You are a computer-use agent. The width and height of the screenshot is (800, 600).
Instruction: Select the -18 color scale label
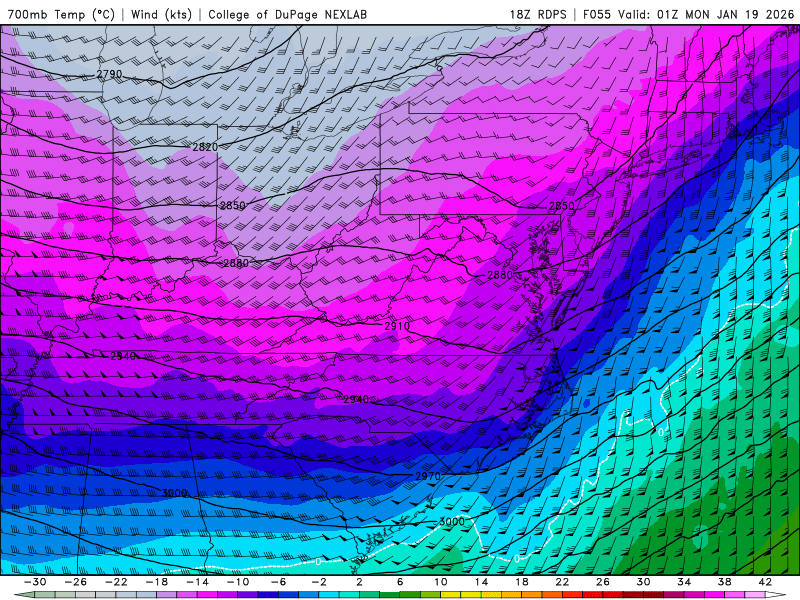(157, 582)
